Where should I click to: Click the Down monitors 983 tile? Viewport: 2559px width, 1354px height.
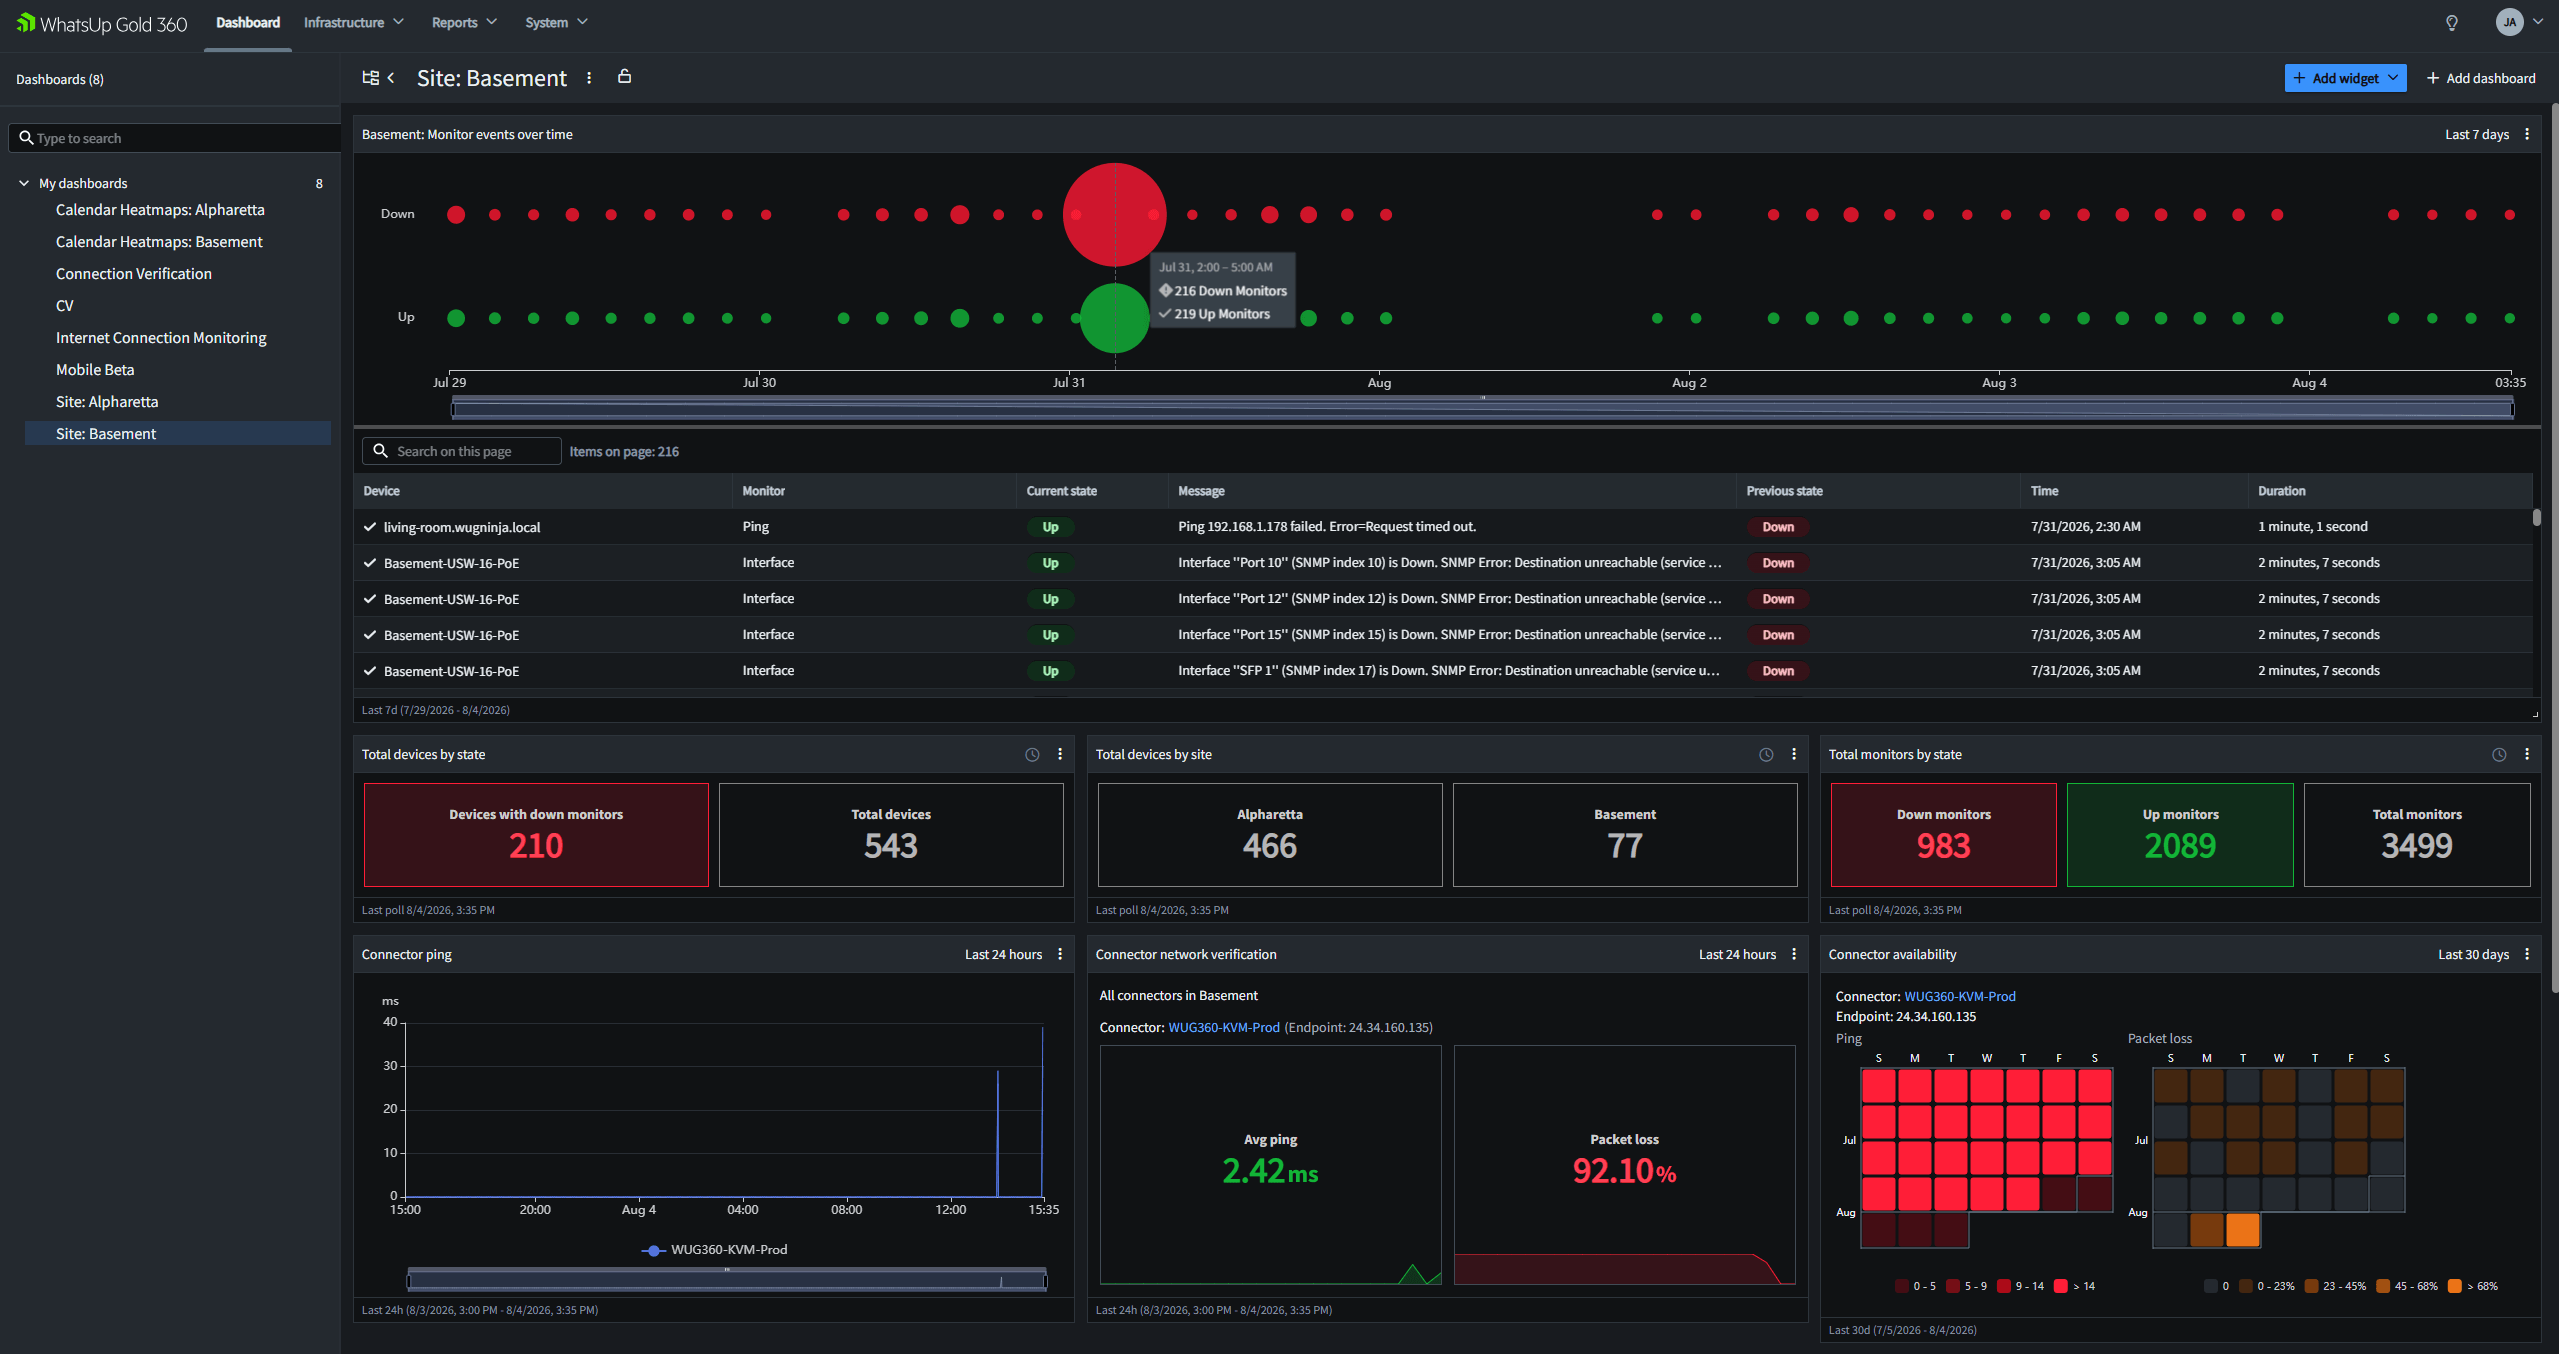(x=1943, y=835)
